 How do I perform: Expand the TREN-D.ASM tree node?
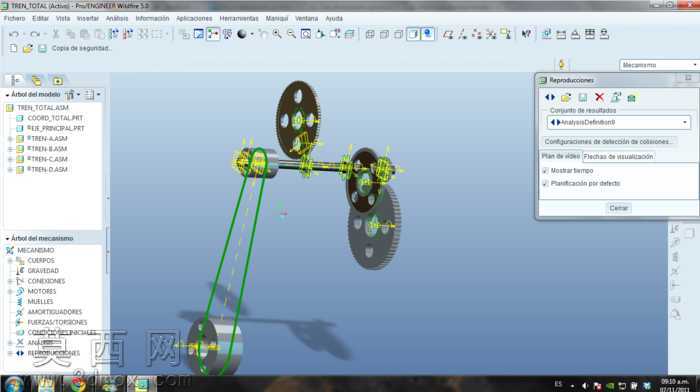click(x=10, y=170)
